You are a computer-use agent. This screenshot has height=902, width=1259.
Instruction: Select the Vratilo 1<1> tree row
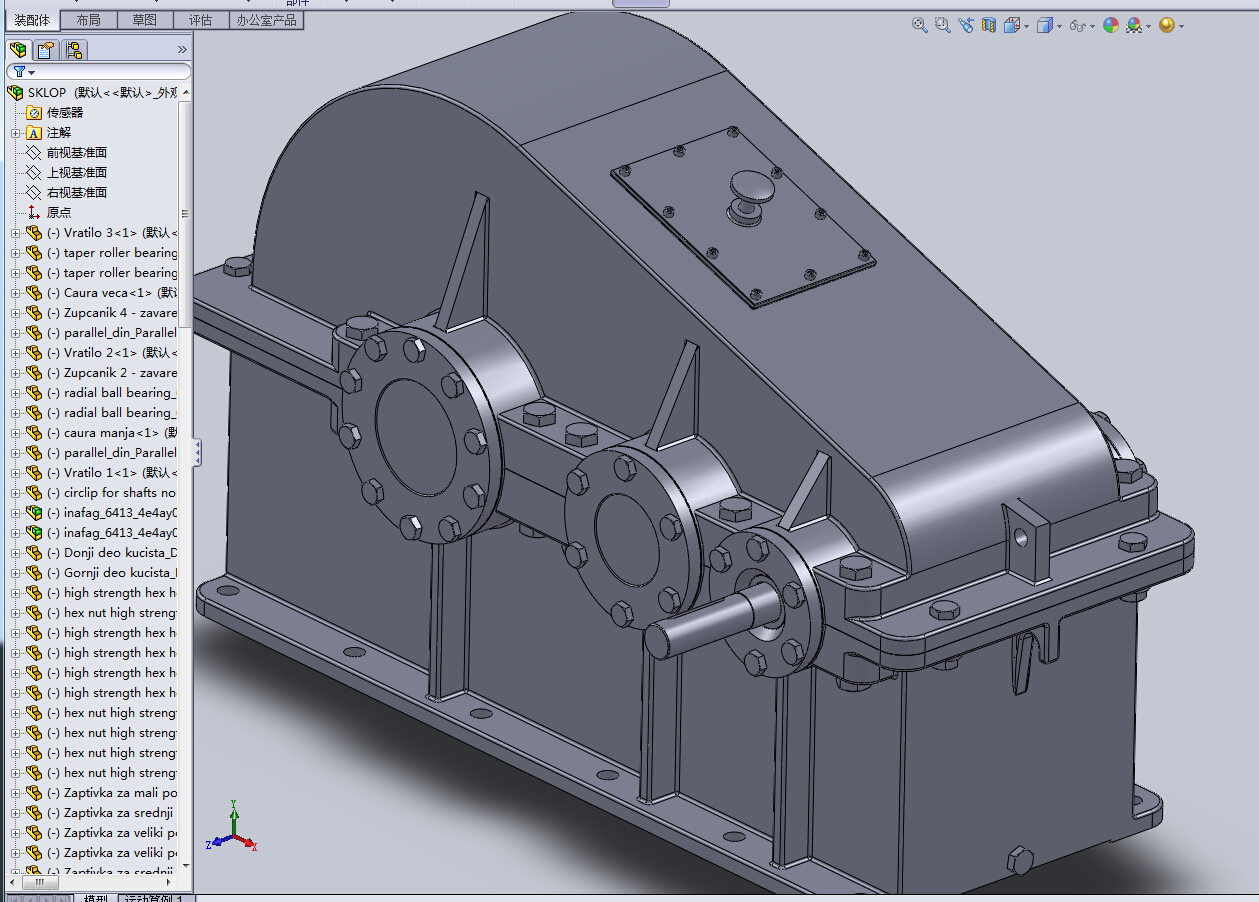coord(100,472)
